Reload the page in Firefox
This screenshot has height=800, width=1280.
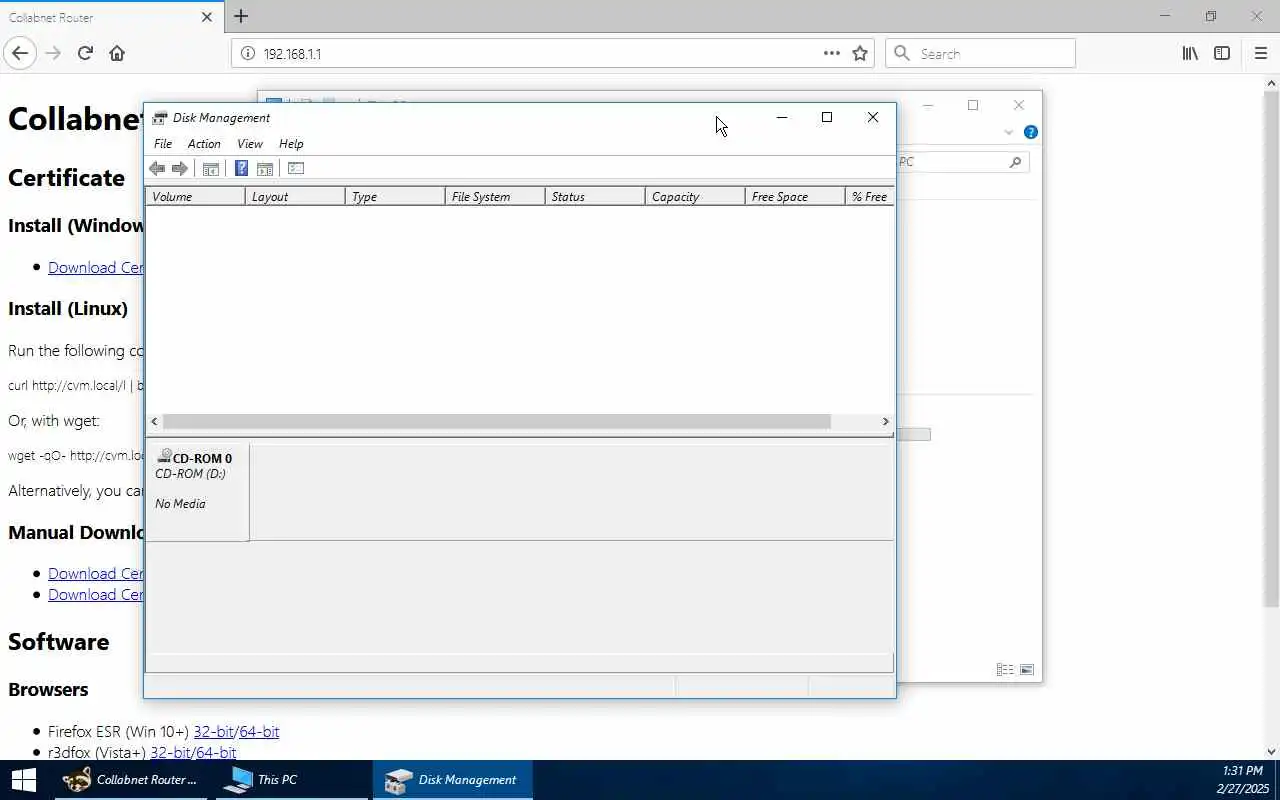click(85, 53)
